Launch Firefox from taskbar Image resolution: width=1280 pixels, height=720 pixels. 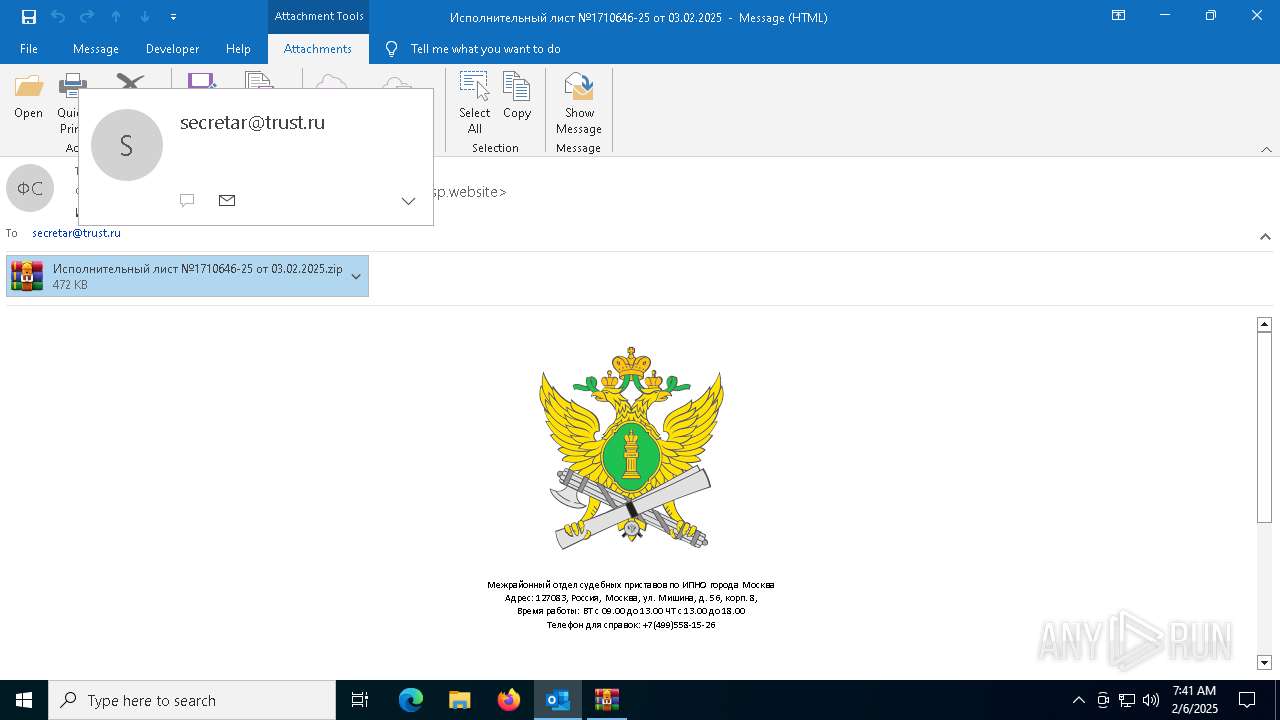509,700
